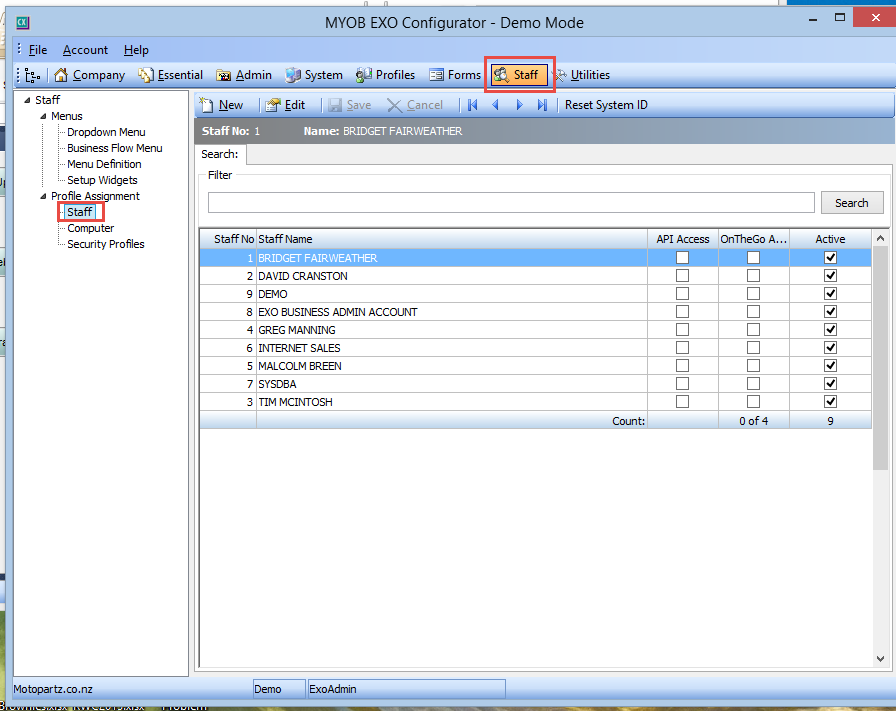The height and width of the screenshot is (711, 896).
Task: Click the scroll down arrow of staff grid
Action: [x=881, y=658]
